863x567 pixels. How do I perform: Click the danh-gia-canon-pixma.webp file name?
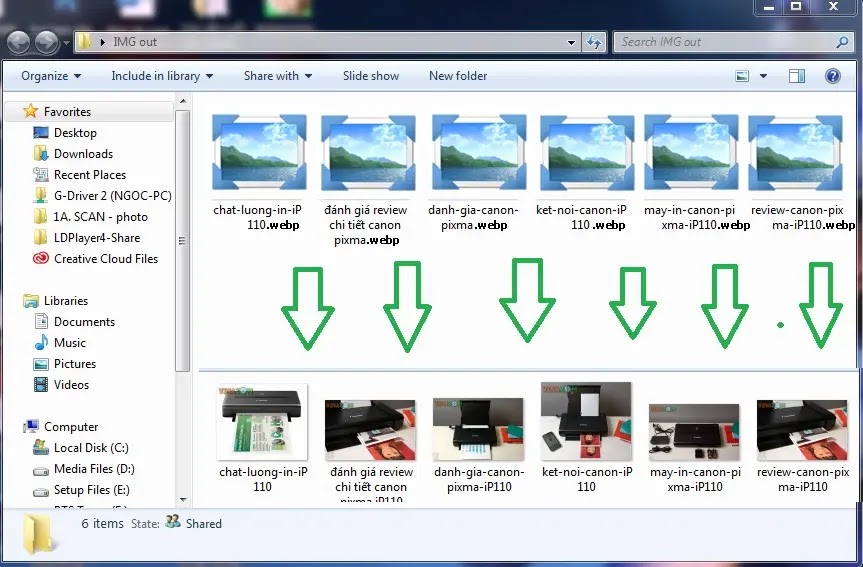coord(474,217)
